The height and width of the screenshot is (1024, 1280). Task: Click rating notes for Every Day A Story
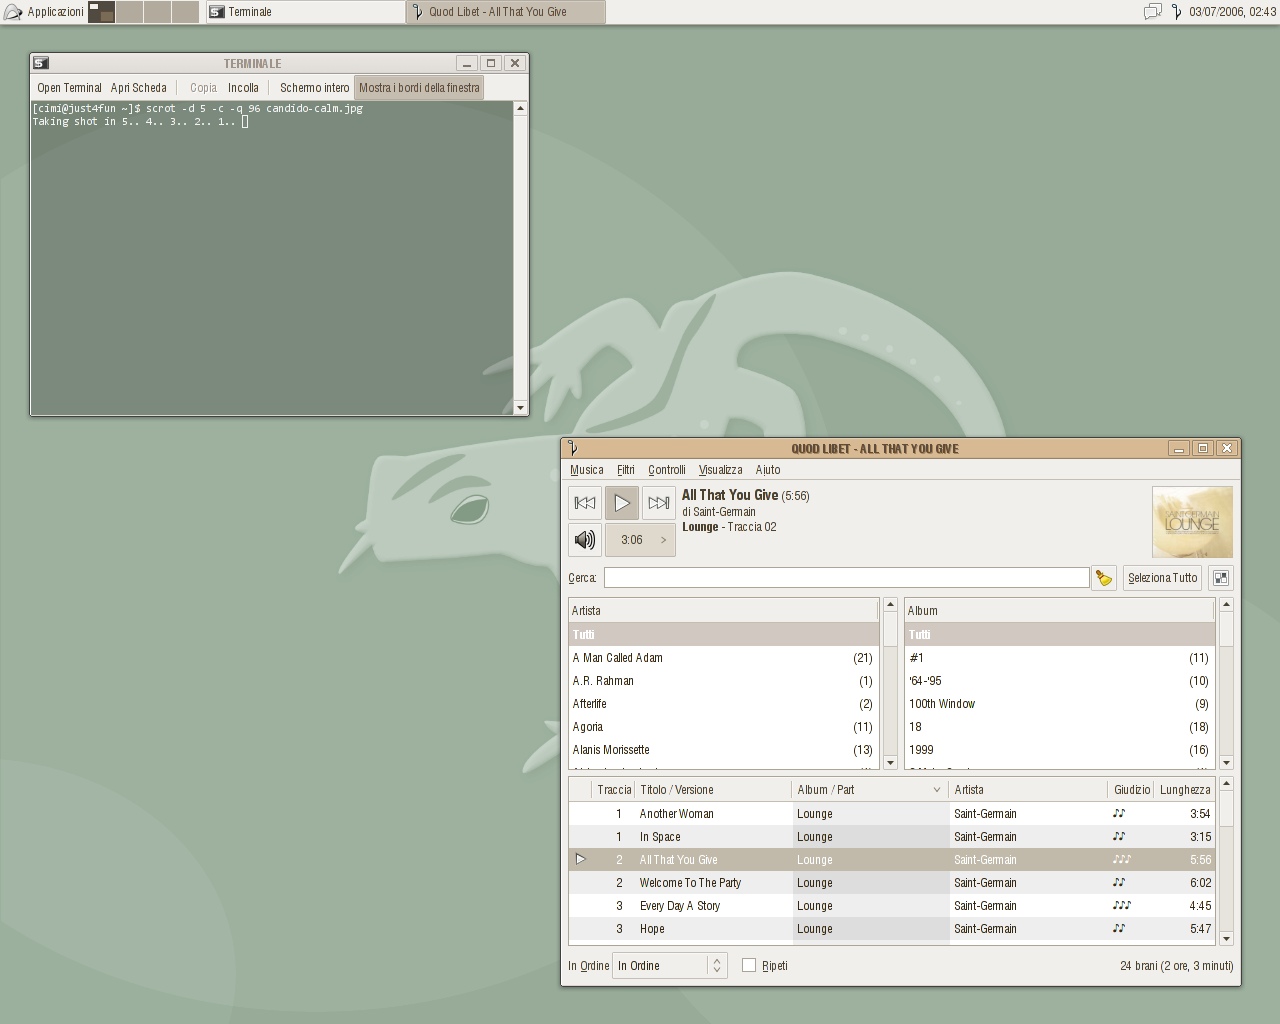click(1122, 906)
